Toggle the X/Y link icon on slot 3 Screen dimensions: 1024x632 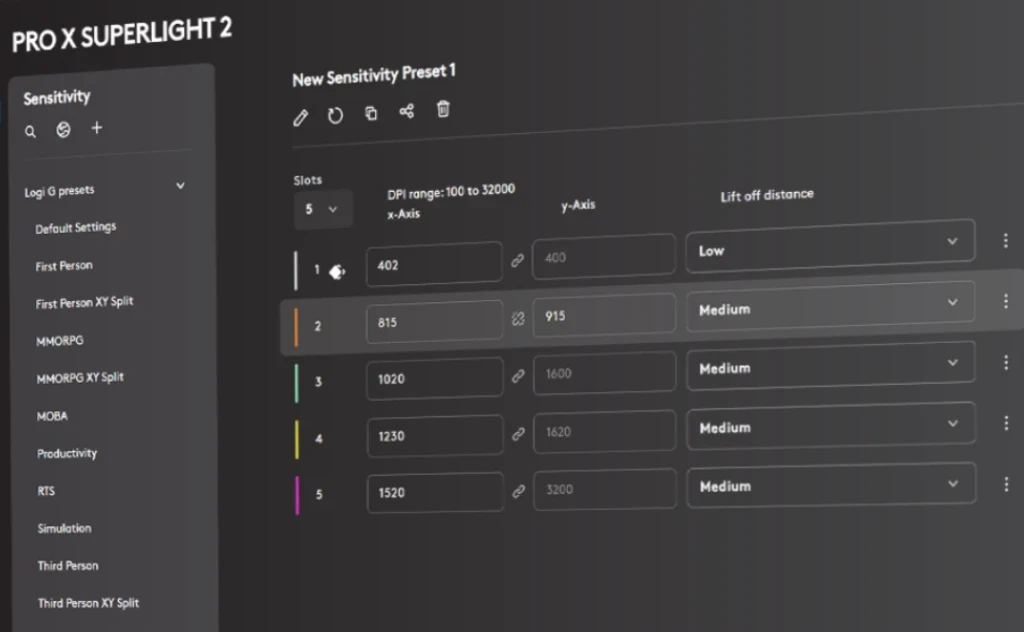point(518,376)
